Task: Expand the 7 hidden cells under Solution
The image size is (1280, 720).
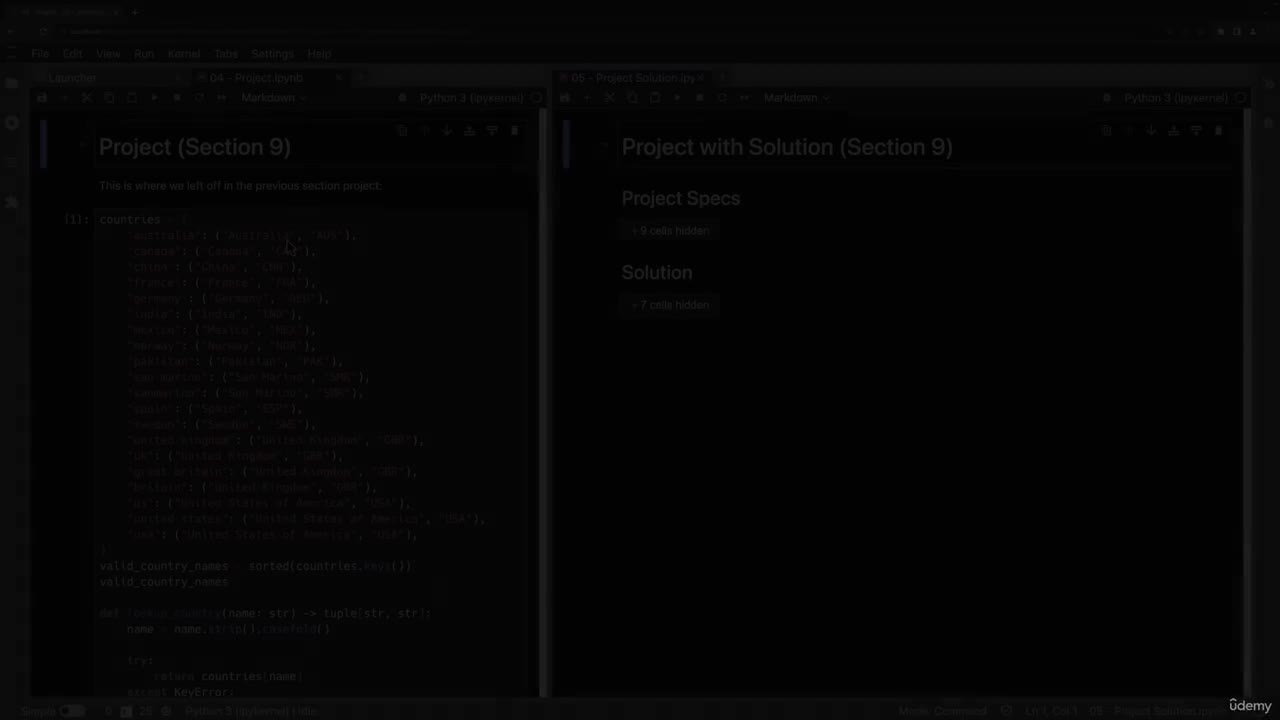Action: [x=671, y=305]
